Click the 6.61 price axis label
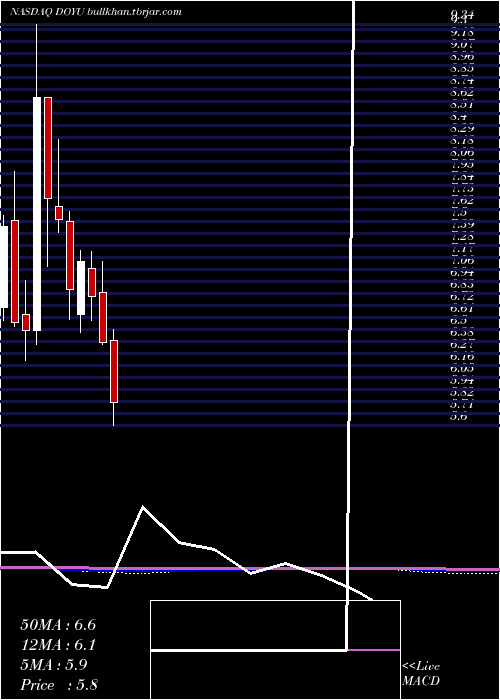 [x=462, y=309]
